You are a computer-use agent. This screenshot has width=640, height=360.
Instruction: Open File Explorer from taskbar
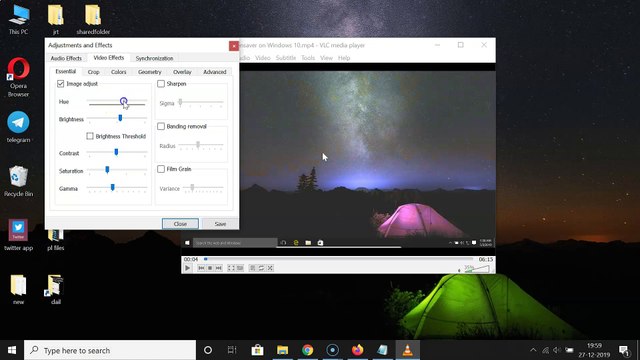tap(282, 350)
